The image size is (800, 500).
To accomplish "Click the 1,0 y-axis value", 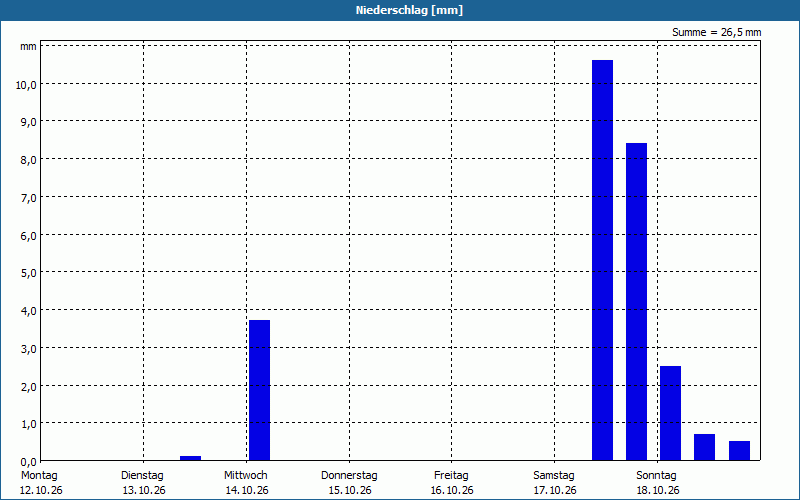I will [x=28, y=424].
